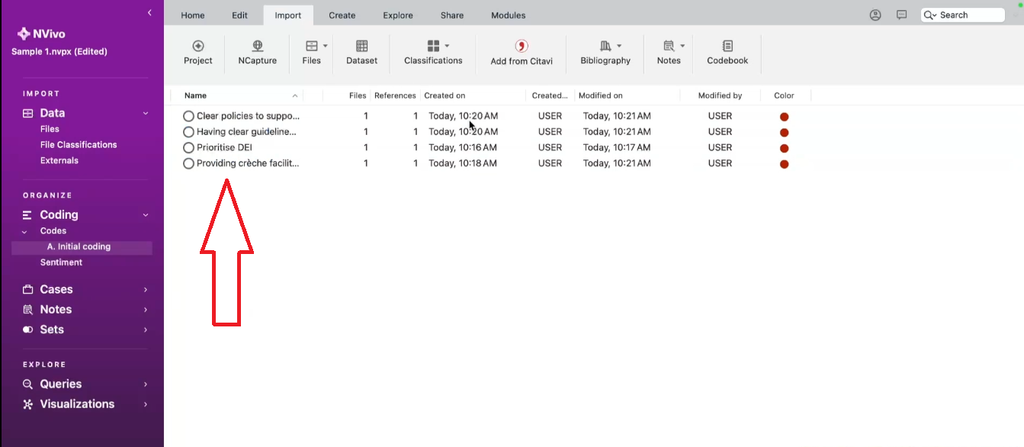Click the Sets icon in sidebar
This screenshot has height=447, width=1024.
pos(27,330)
